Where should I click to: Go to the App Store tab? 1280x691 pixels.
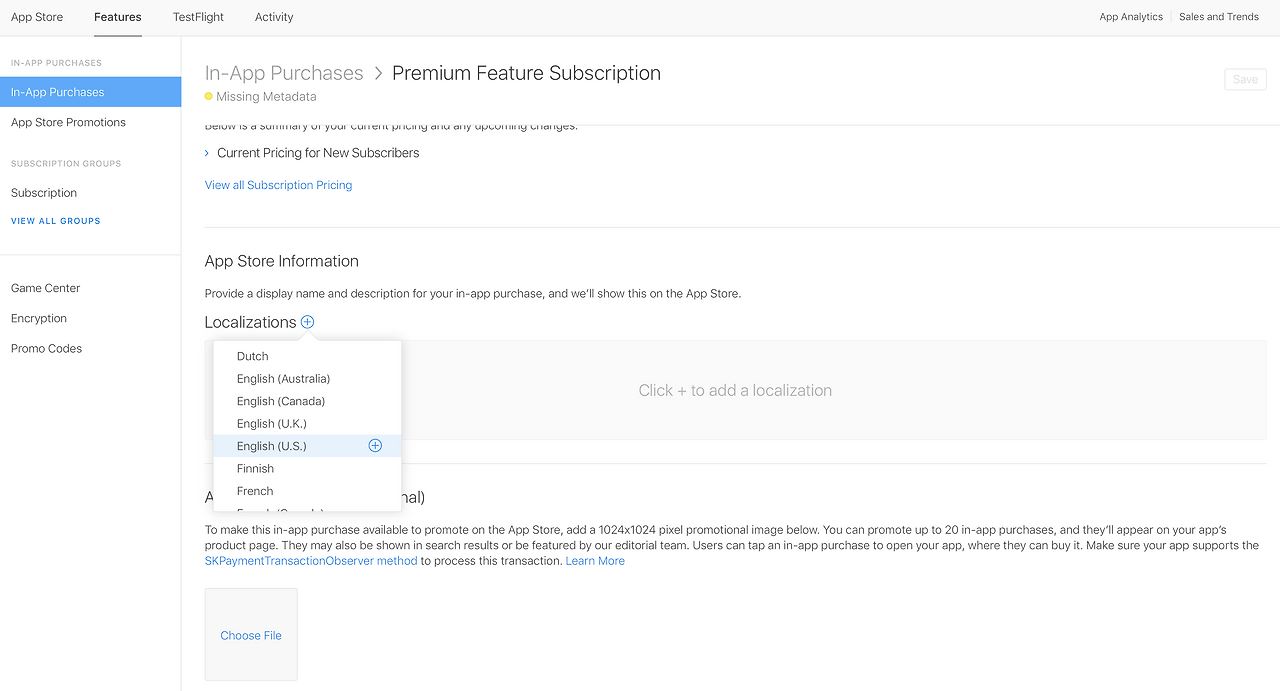(x=37, y=17)
